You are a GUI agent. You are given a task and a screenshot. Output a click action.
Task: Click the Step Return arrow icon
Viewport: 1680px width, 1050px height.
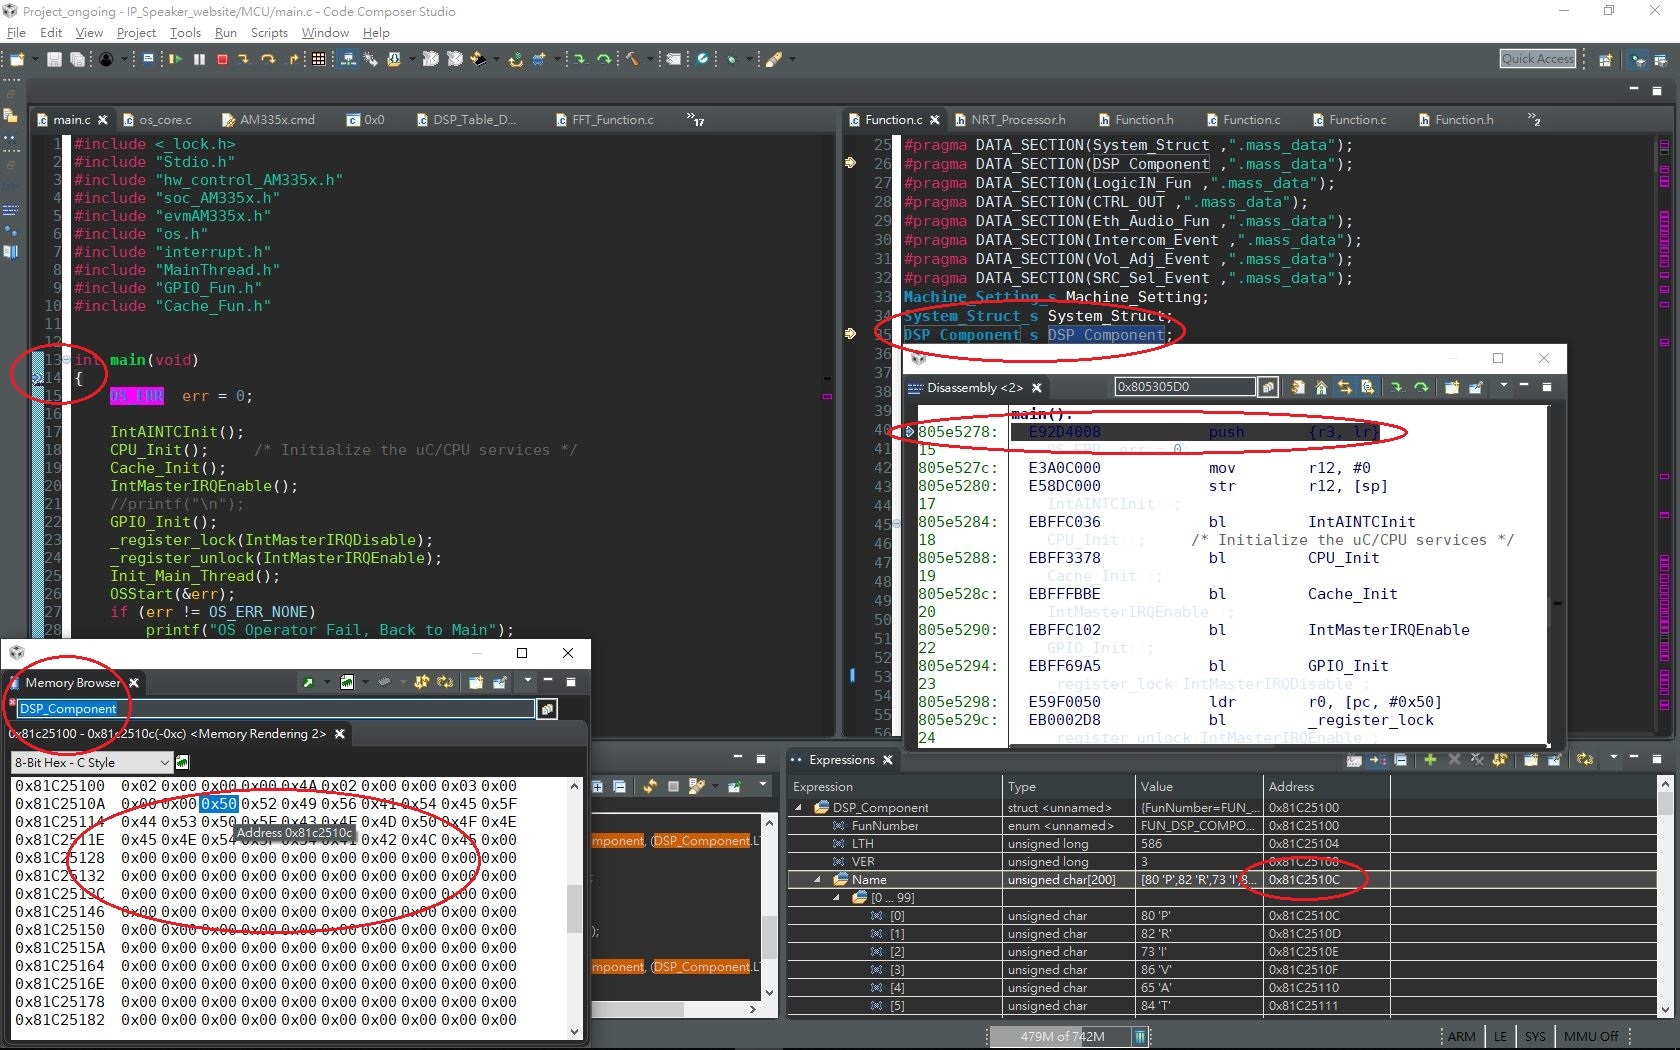click(x=293, y=60)
